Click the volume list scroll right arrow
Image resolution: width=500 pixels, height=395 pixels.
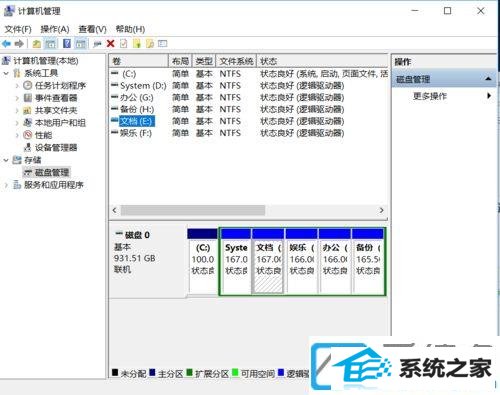[382, 210]
